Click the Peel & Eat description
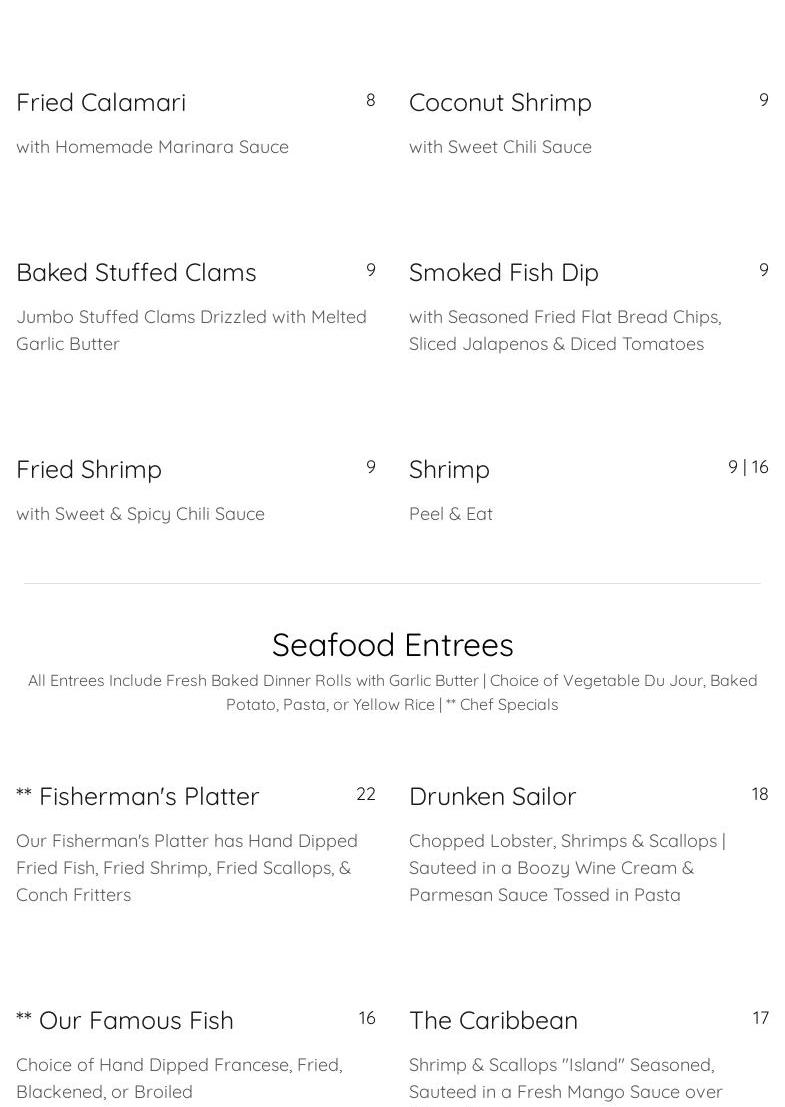The width and height of the screenshot is (785, 1107). (x=451, y=514)
